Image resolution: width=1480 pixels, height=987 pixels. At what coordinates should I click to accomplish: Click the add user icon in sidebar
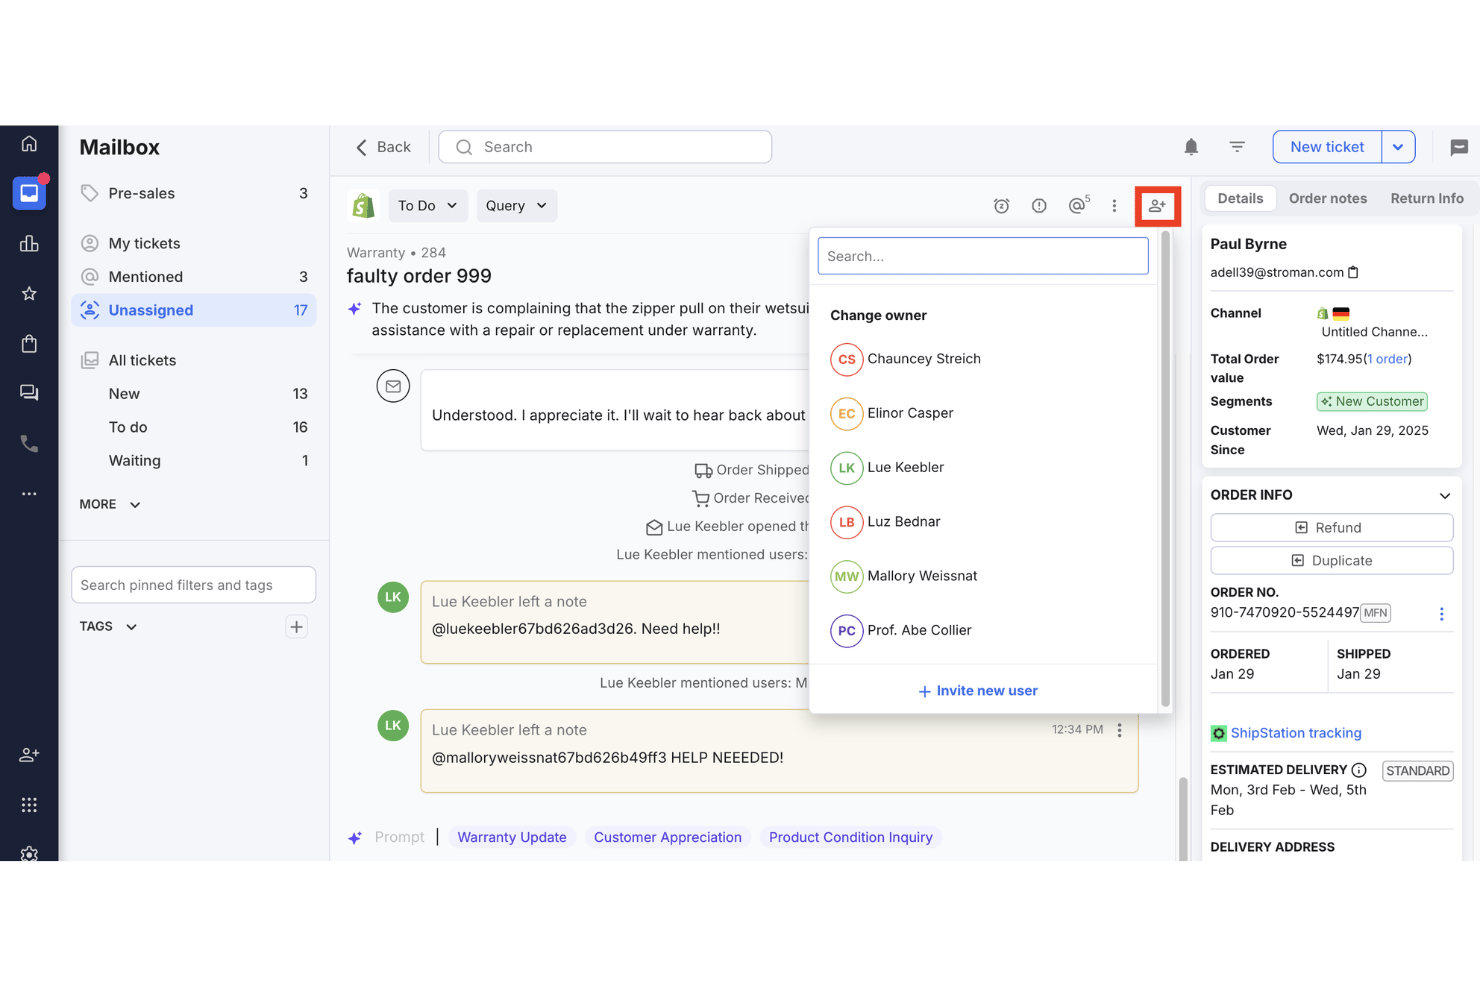(29, 755)
